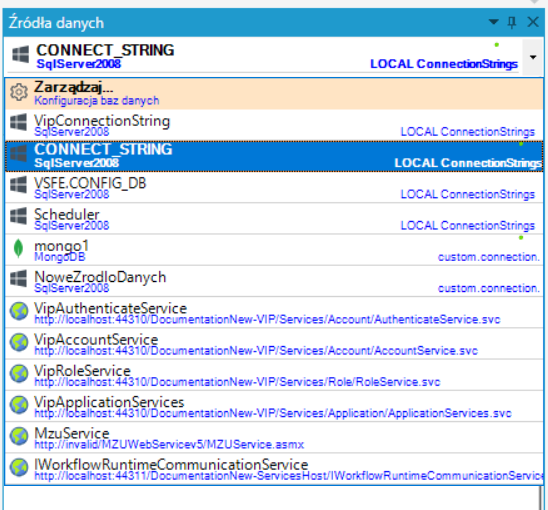Open Zarządzaj... database configuration entry
Screen dimensions: 548x510
point(274,94)
